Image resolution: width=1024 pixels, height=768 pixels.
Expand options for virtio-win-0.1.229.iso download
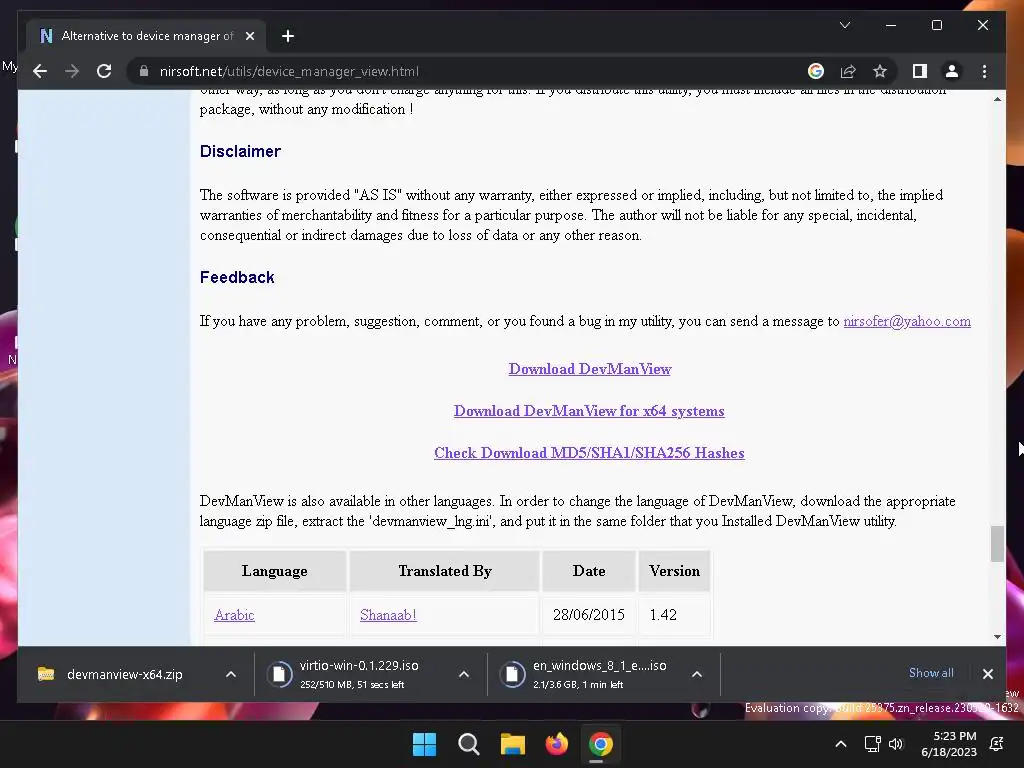click(x=464, y=675)
